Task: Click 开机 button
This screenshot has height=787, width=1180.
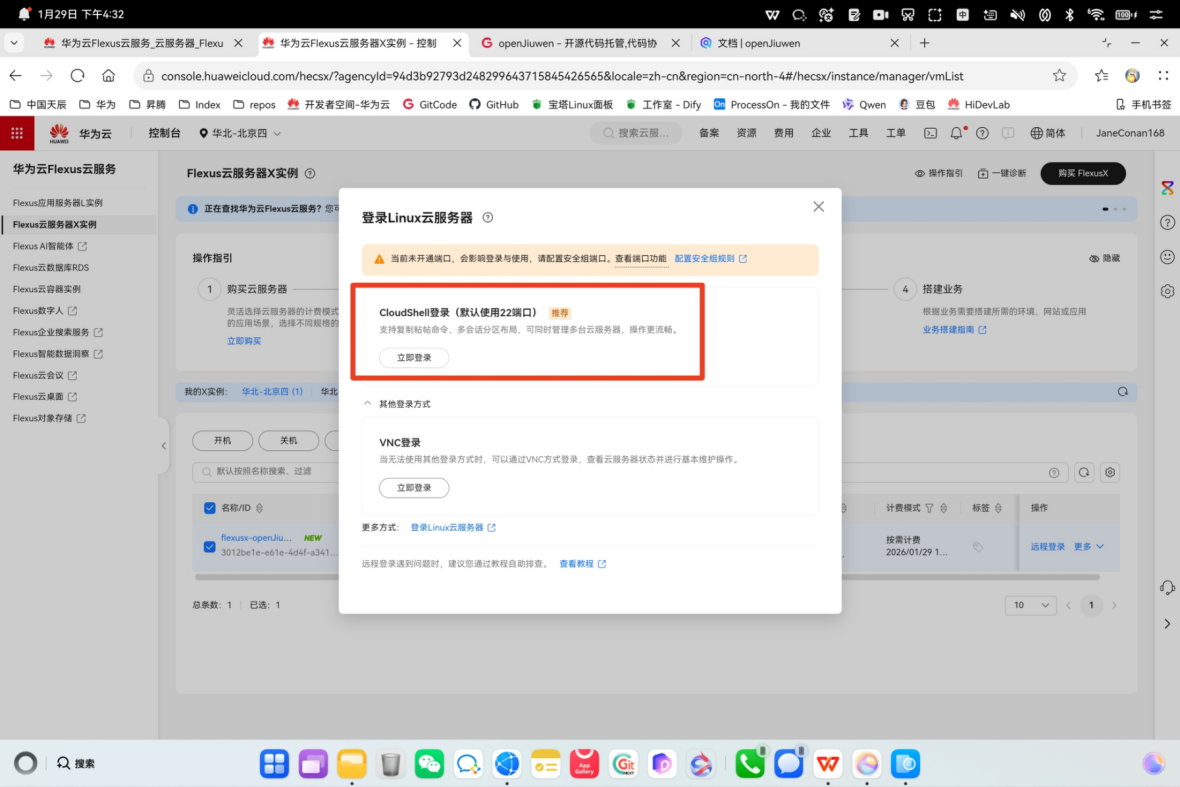Action: 223,440
